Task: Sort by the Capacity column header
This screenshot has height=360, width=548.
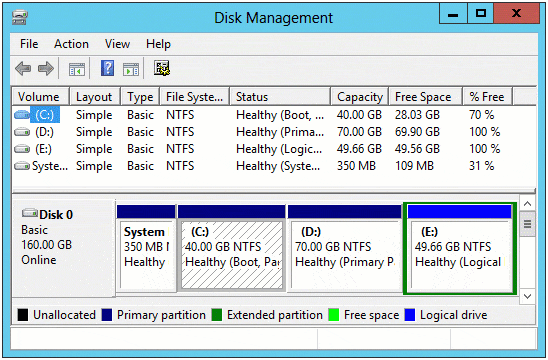Action: 360,97
